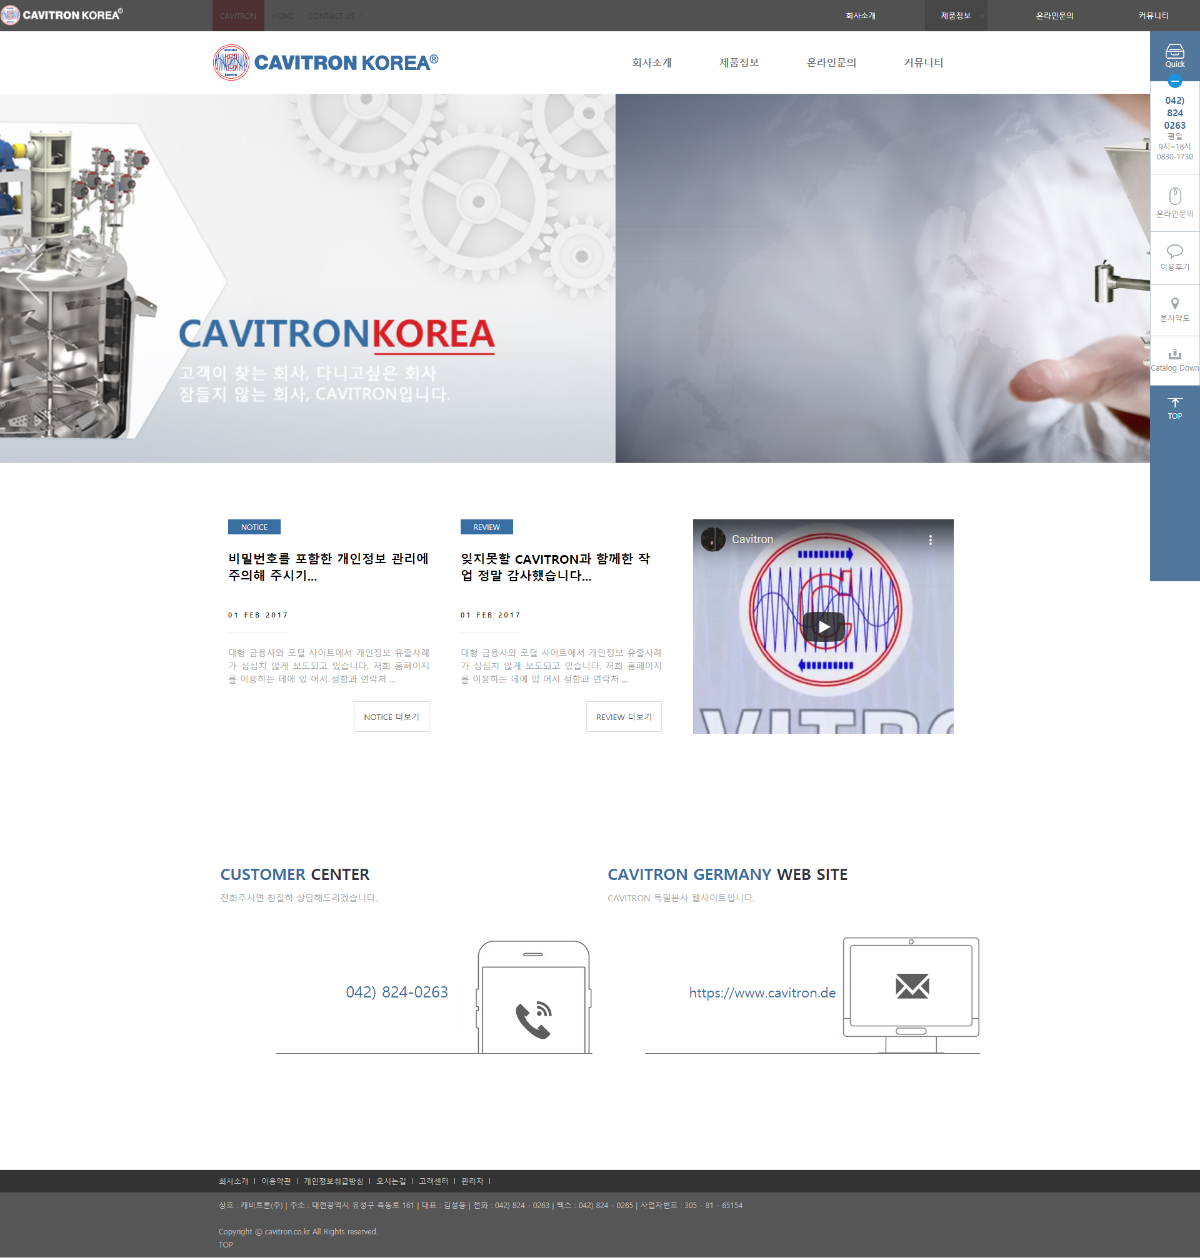Open 회사소개 in the main navigation
1200x1258 pixels.
click(x=652, y=63)
